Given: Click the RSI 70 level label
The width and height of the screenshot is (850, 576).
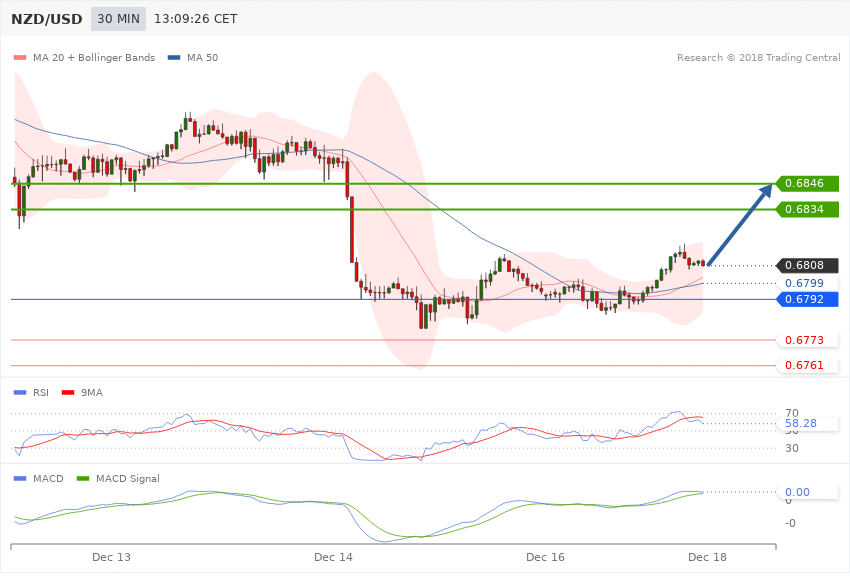Looking at the screenshot, I should [x=791, y=413].
